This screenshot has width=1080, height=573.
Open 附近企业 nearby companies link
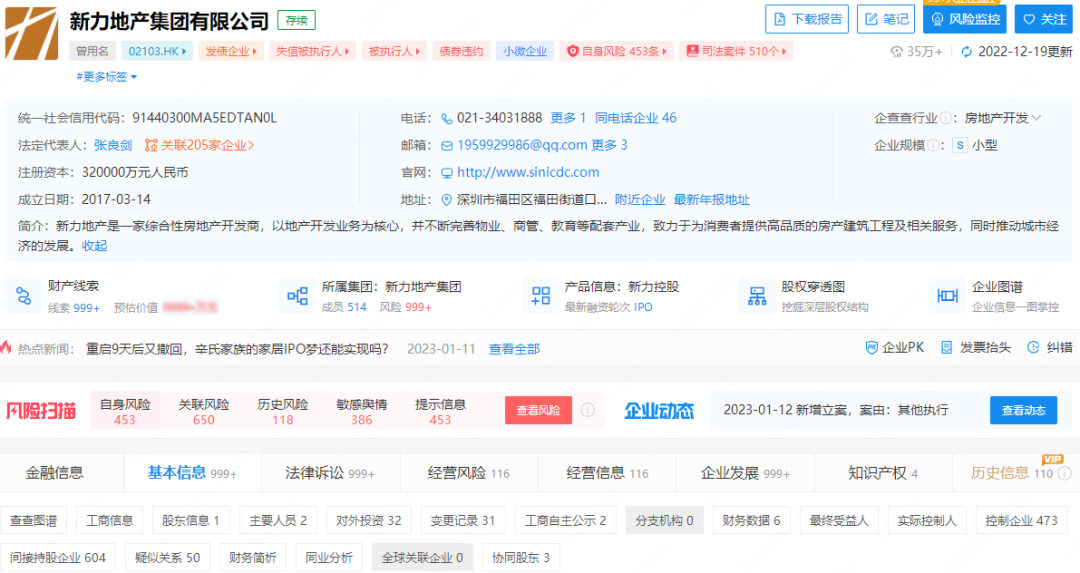[x=640, y=200]
